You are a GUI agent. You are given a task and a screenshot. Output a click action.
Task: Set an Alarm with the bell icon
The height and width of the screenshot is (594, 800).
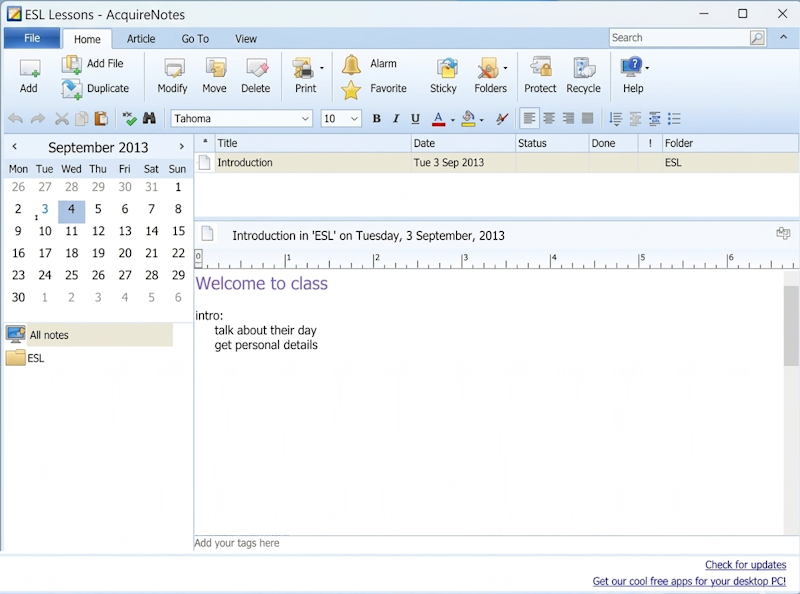point(352,65)
